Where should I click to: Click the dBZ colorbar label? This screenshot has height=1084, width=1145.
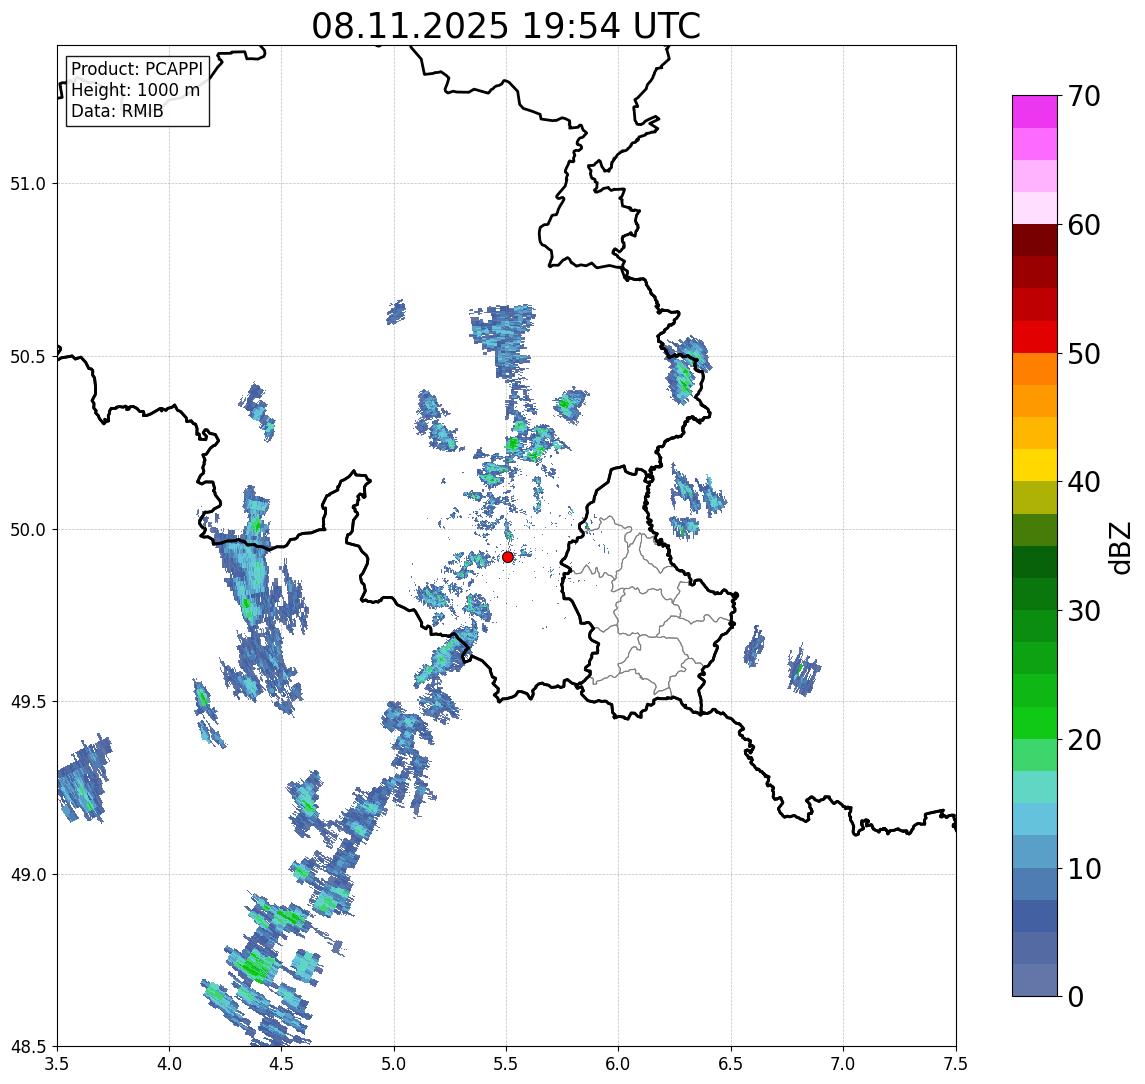pos(1119,548)
